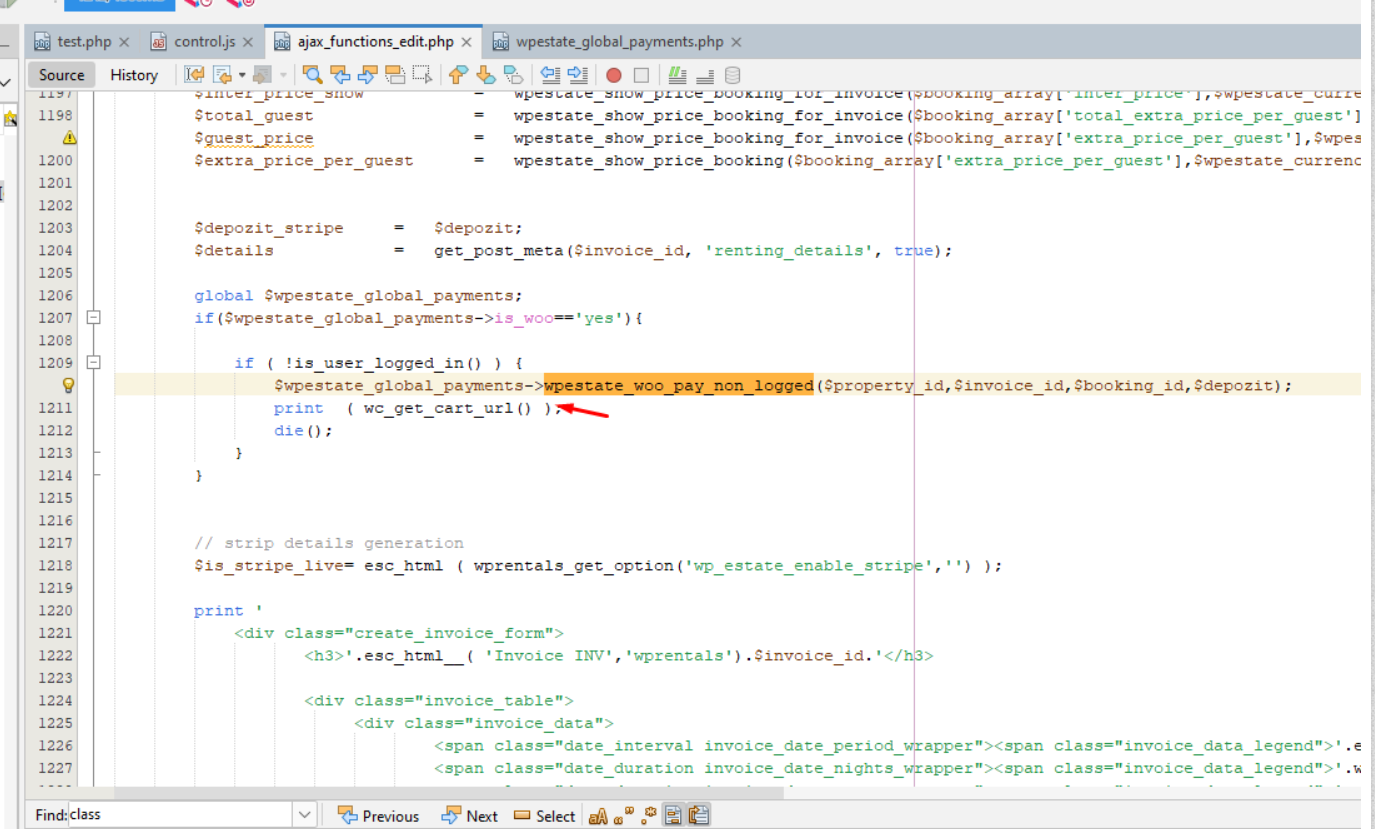Image resolution: width=1375 pixels, height=829 pixels.
Task: Open the Find history dropdown arrow
Action: (305, 815)
